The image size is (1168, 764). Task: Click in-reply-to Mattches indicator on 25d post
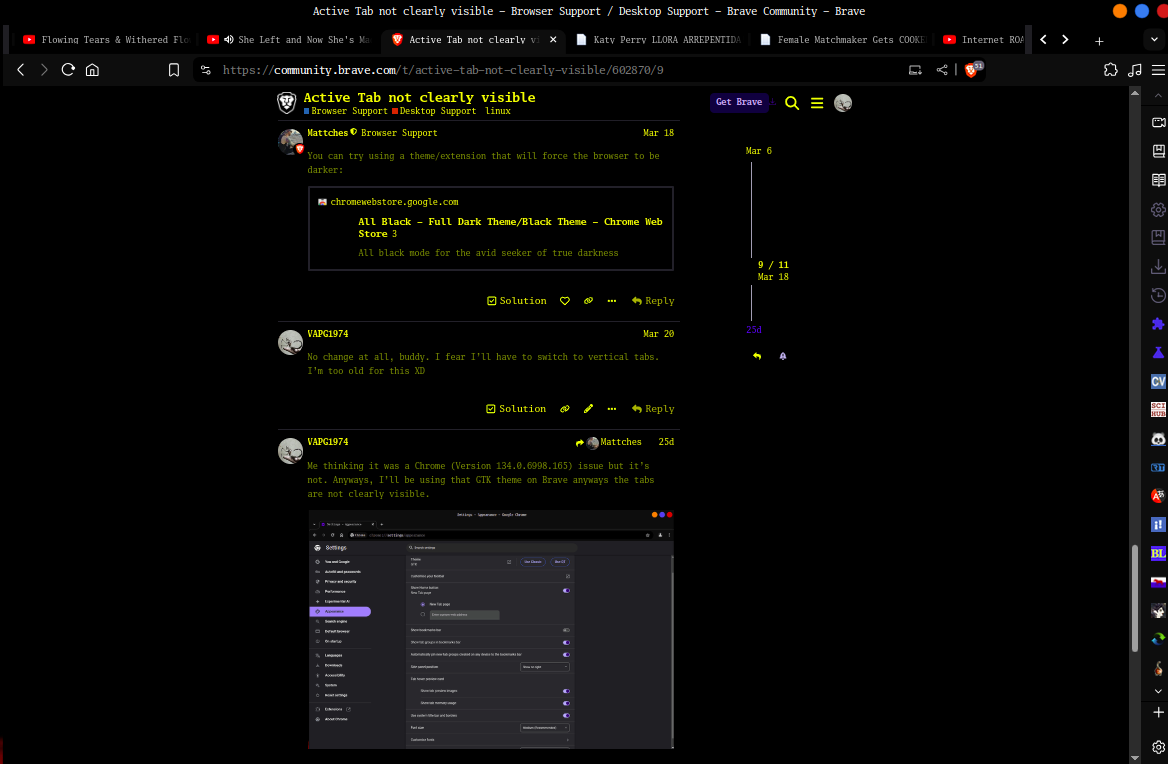pos(609,442)
